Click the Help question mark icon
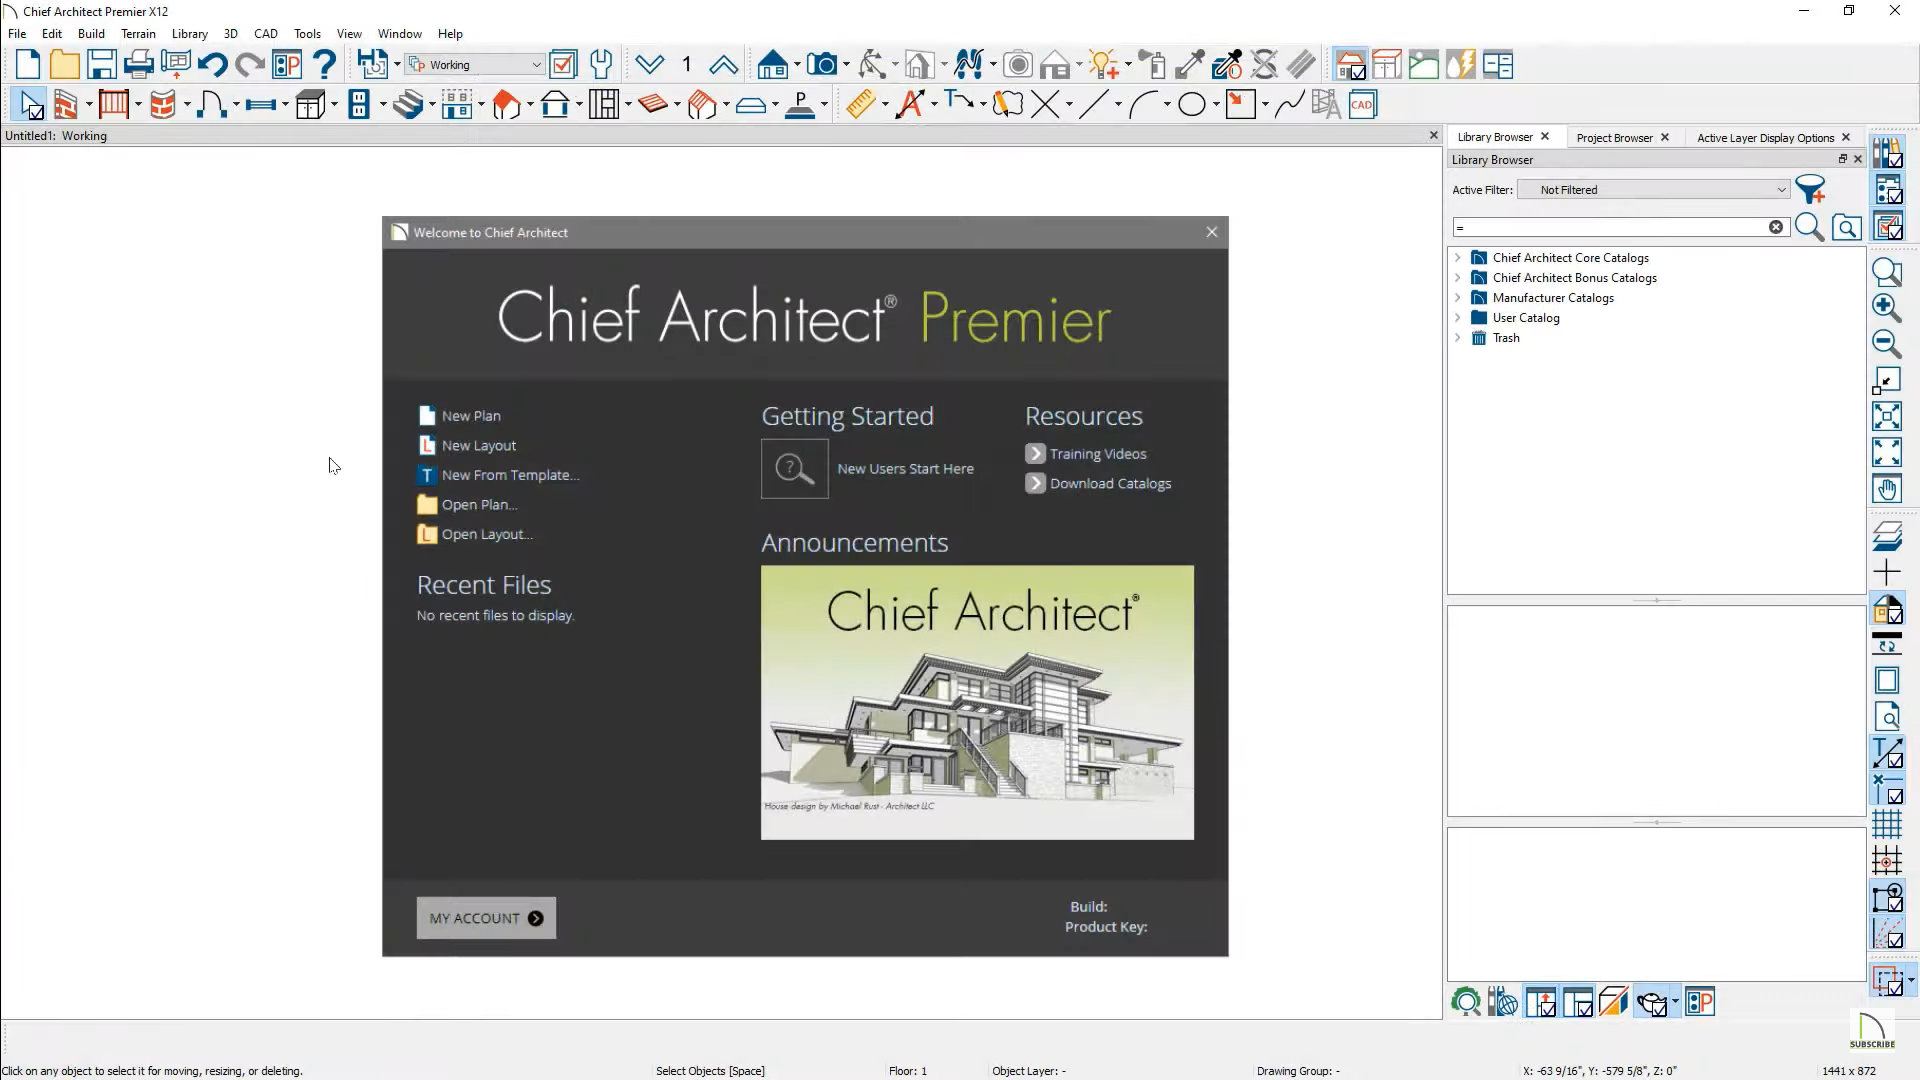Screen dimensions: 1920x1080 (324, 65)
